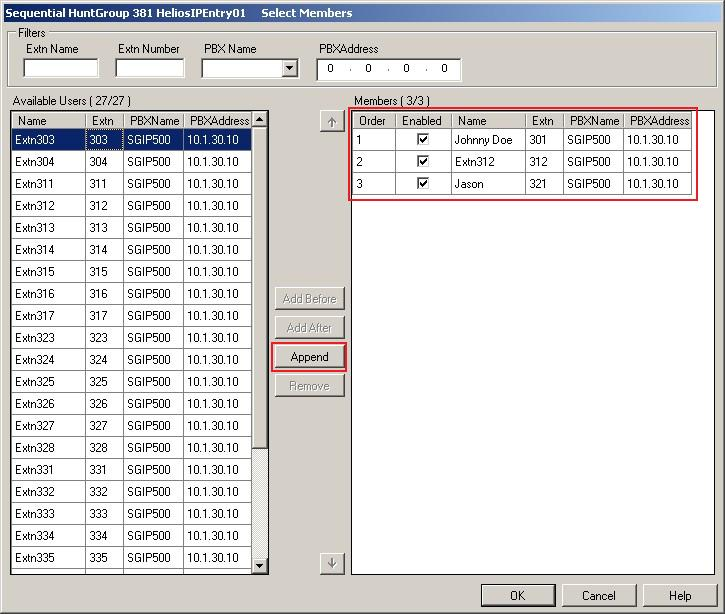The height and width of the screenshot is (614, 725).
Task: Select Extn331 row in Available Users
Action: coord(49,470)
